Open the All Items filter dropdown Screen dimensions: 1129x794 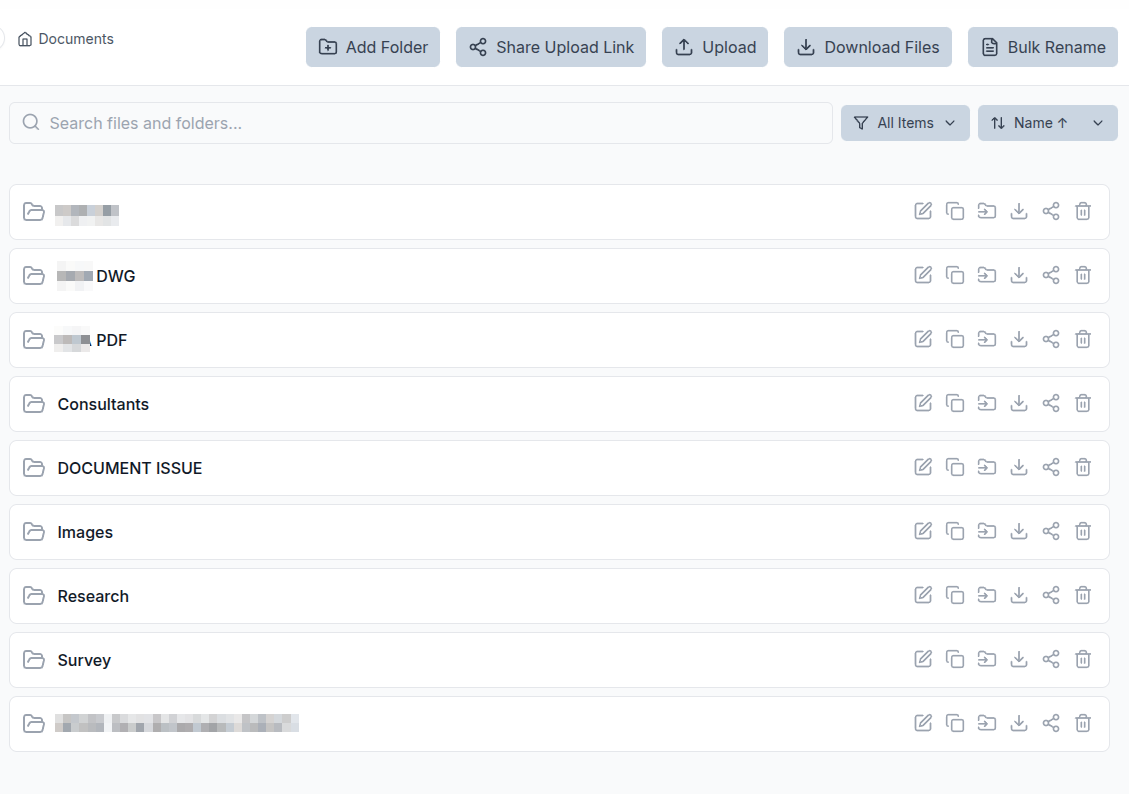(905, 123)
